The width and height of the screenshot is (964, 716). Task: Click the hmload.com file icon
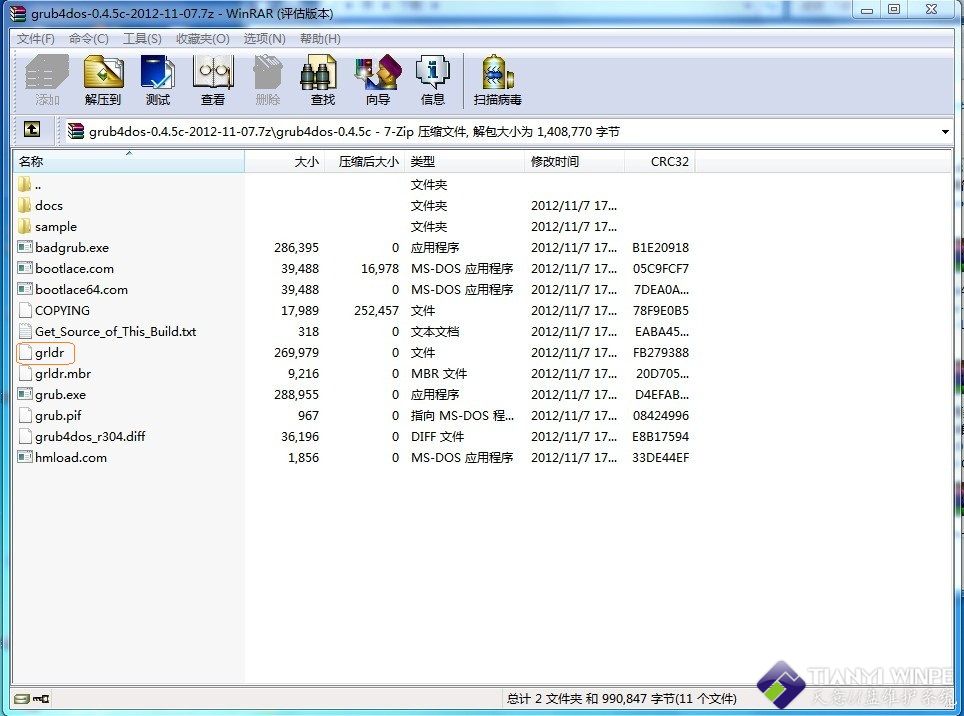point(25,457)
